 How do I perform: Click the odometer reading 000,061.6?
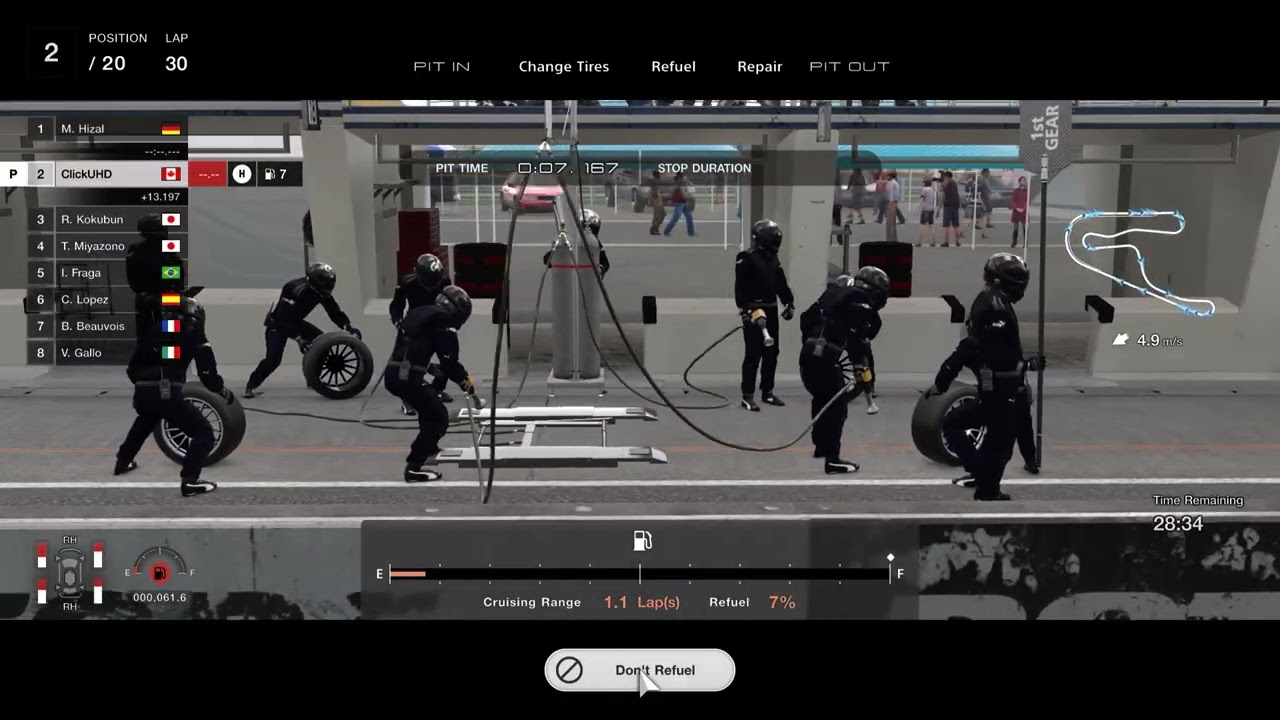(x=160, y=598)
